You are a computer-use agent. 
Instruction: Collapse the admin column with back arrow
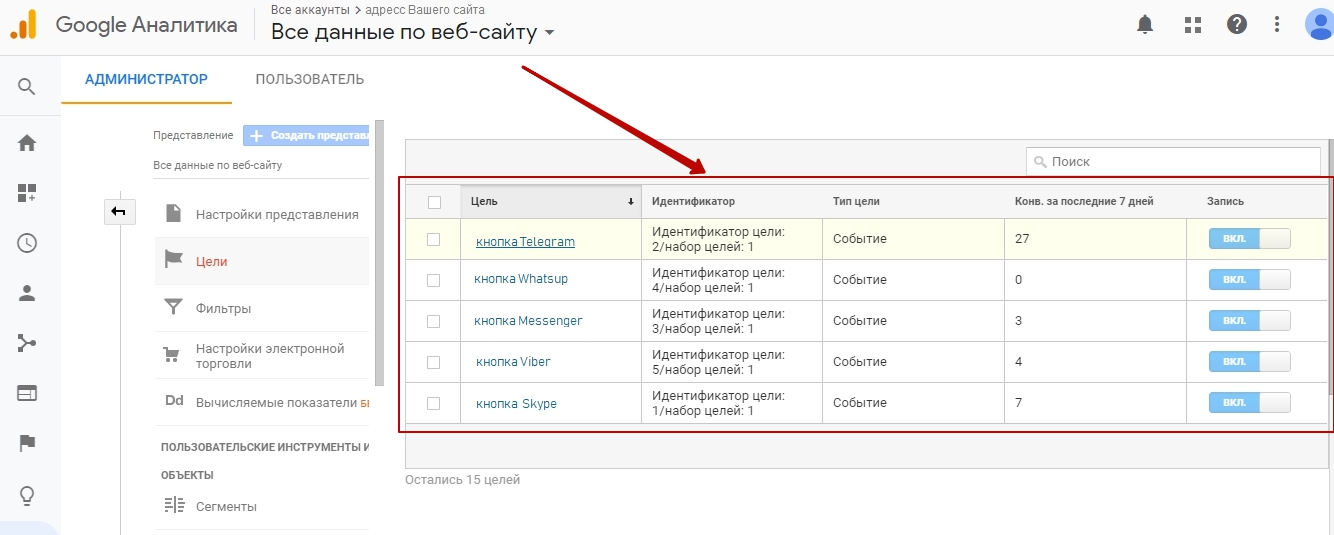(x=120, y=211)
